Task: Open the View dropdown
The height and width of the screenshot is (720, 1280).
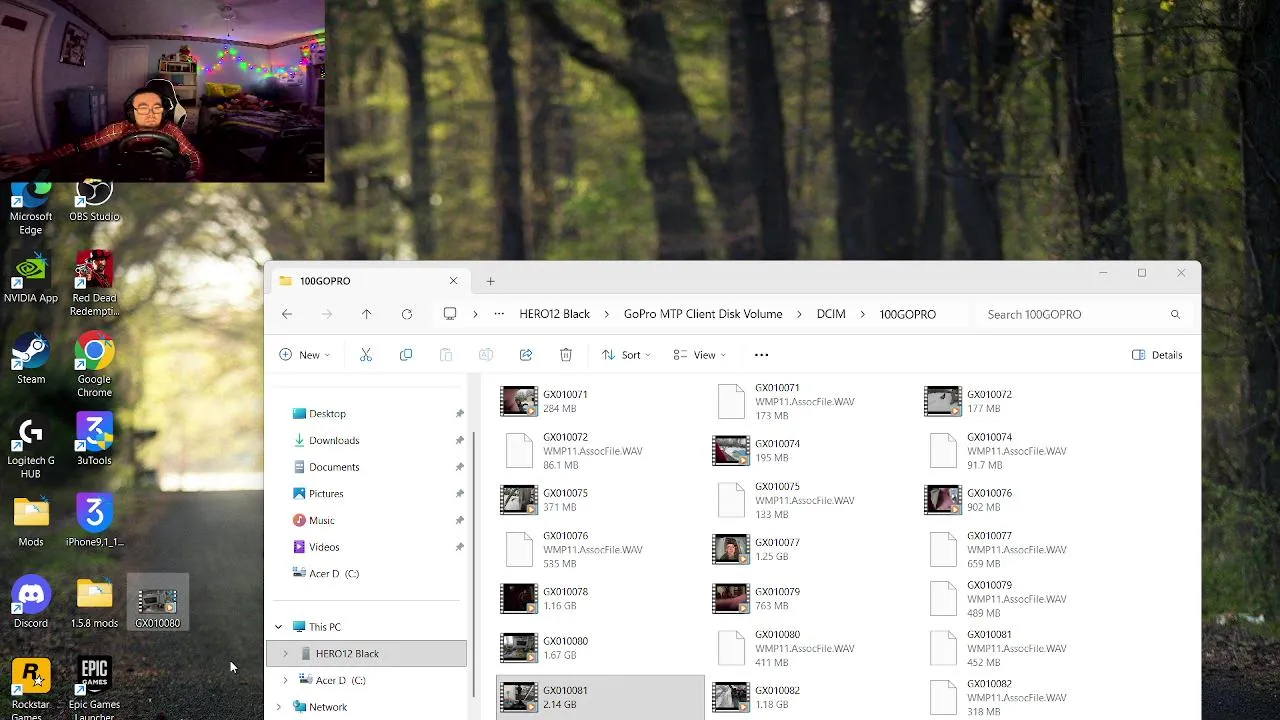Action: [699, 355]
